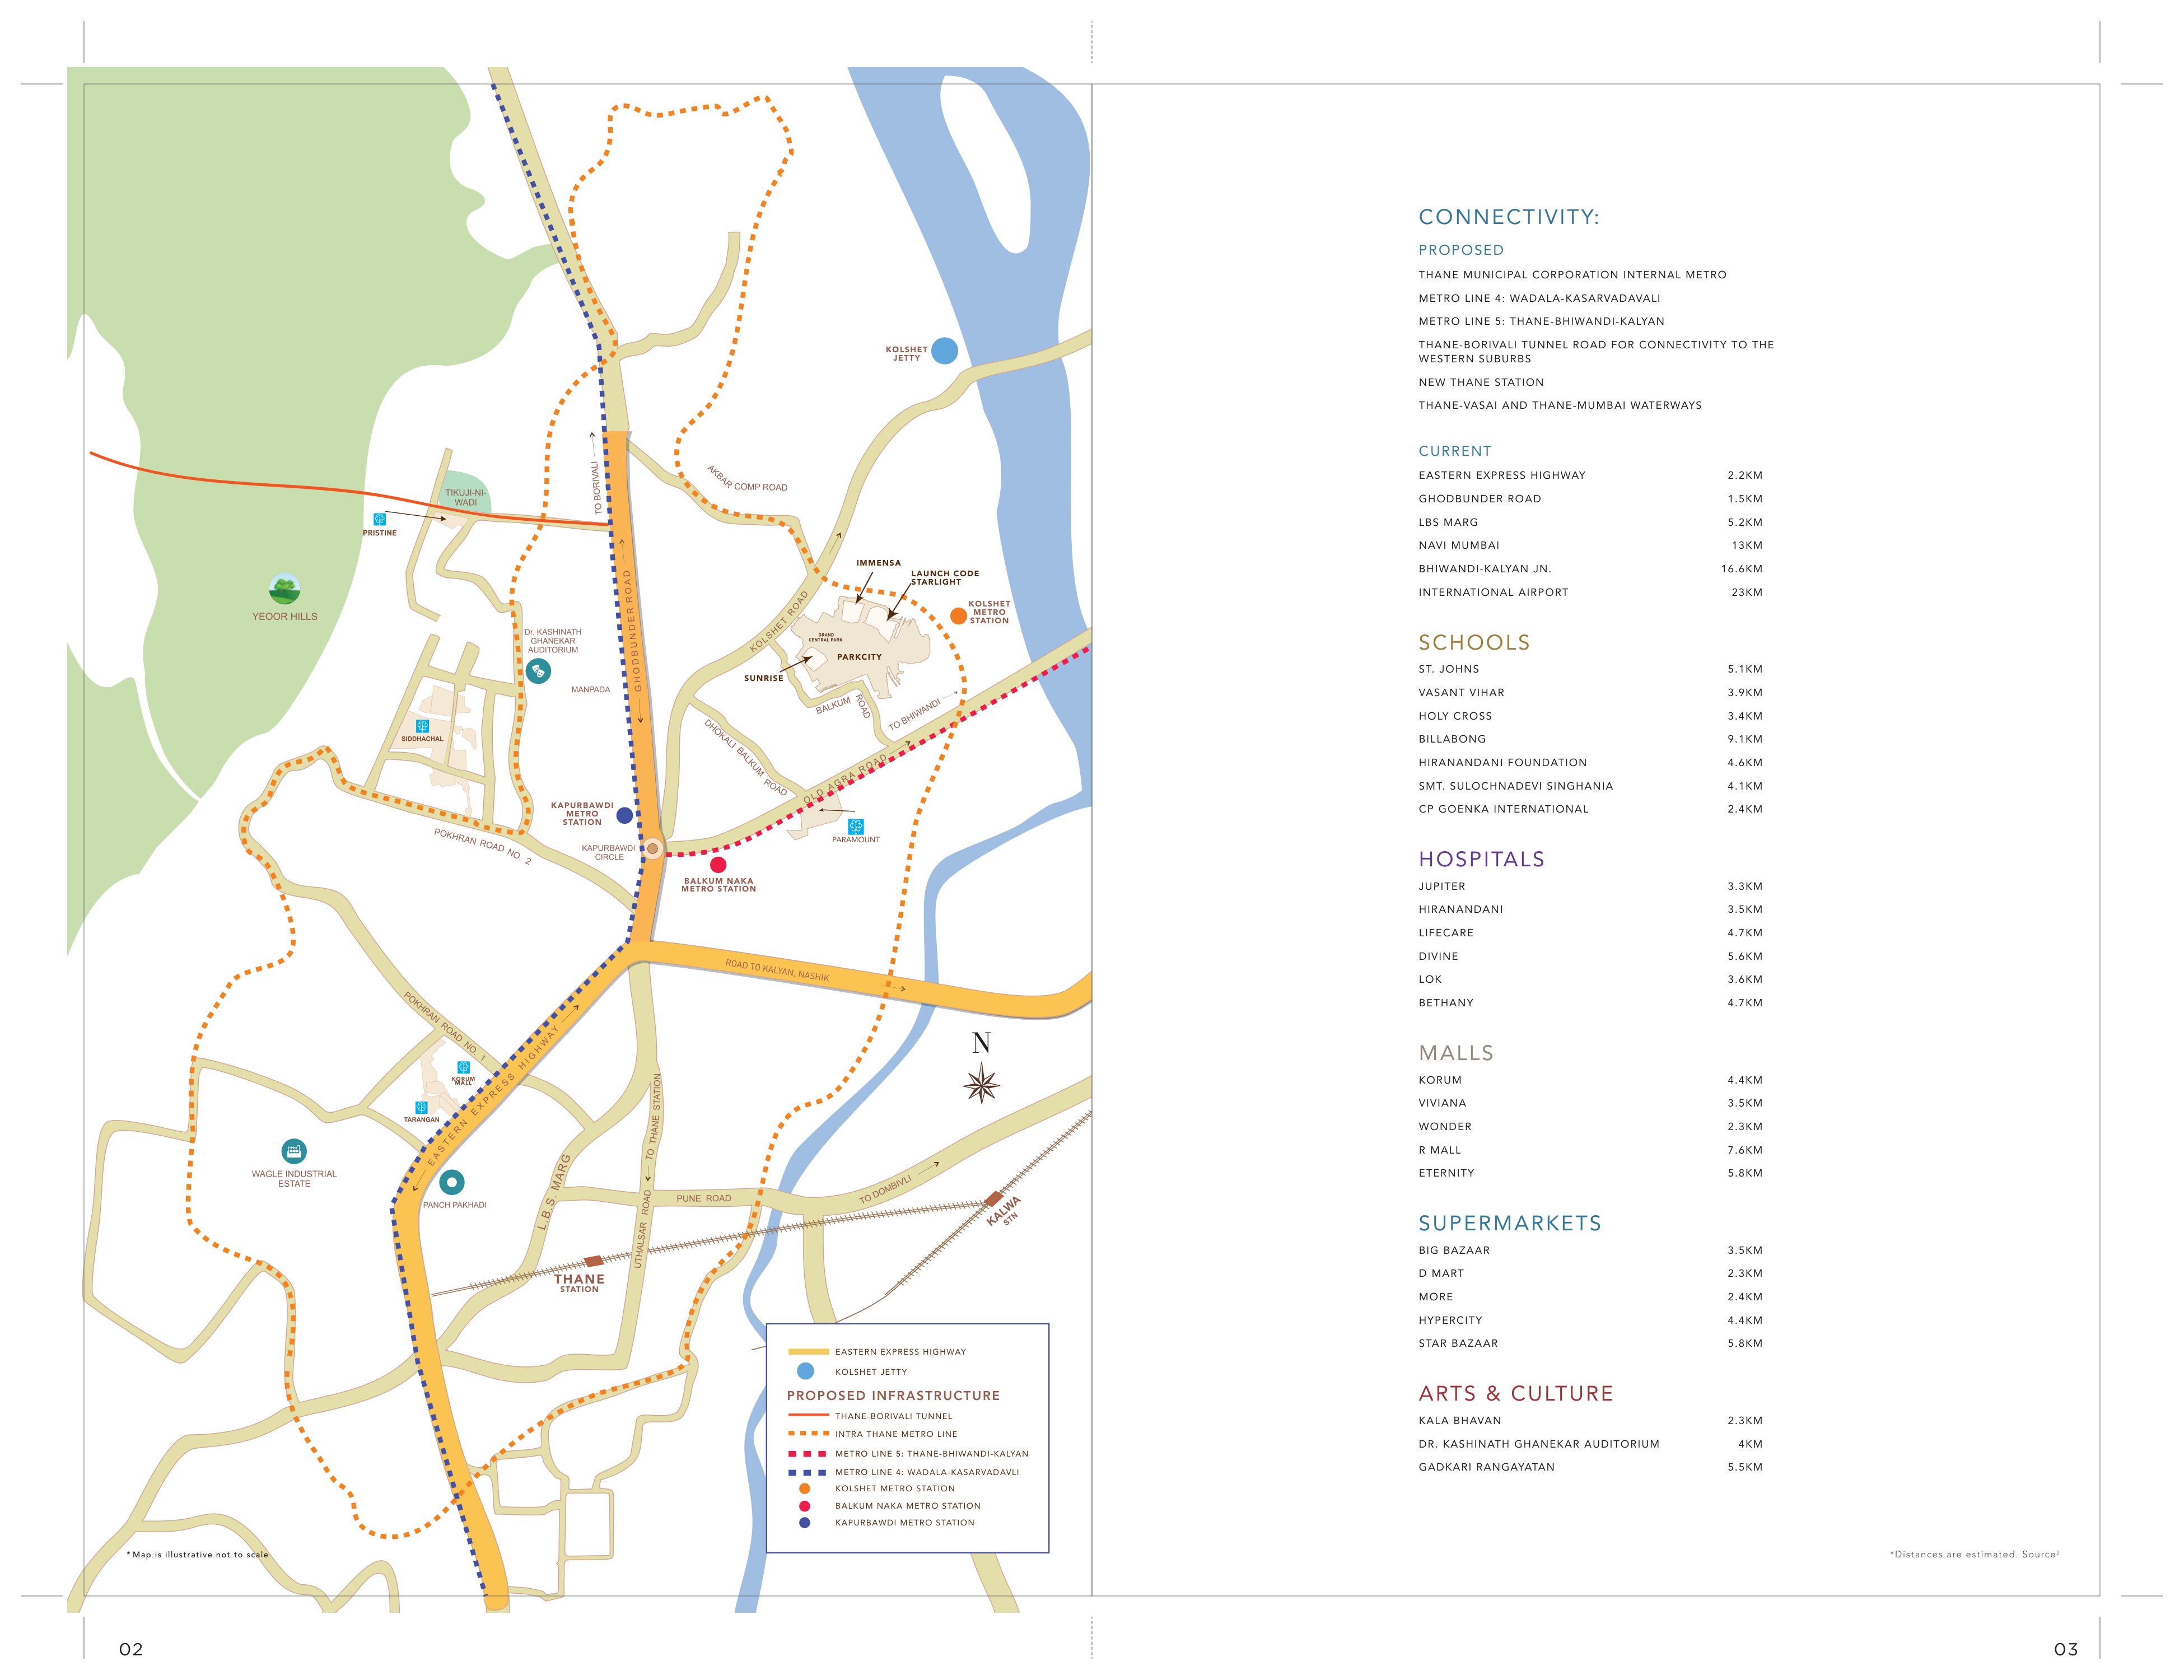The image size is (2184, 1680).
Task: Click the Schools section heading
Action: pos(1474,643)
